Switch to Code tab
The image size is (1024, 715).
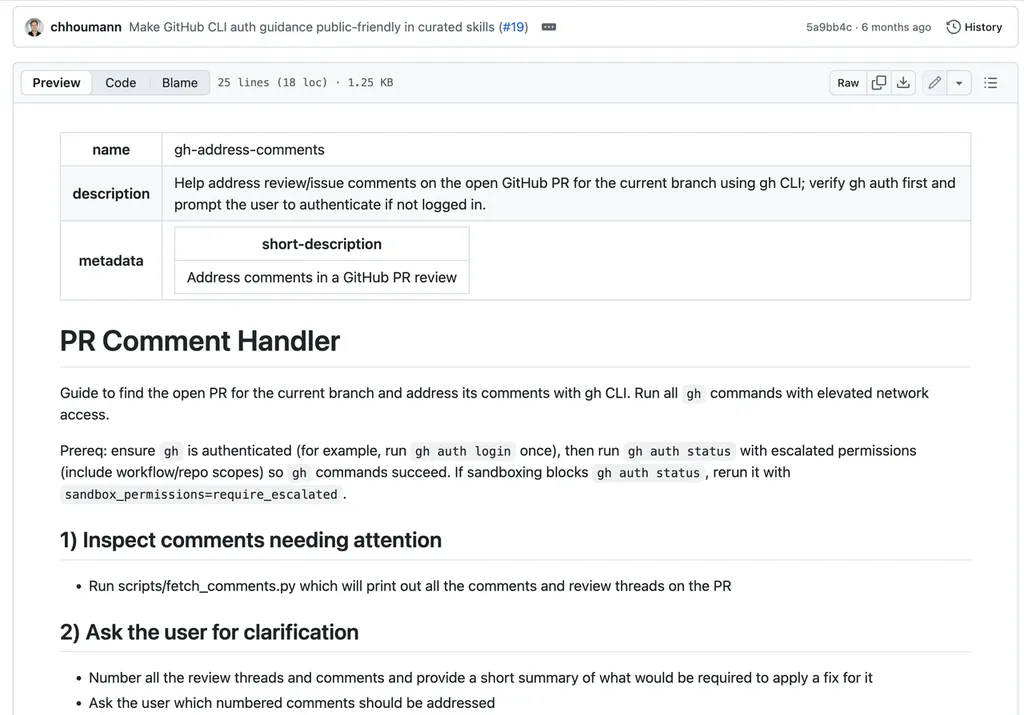[121, 83]
